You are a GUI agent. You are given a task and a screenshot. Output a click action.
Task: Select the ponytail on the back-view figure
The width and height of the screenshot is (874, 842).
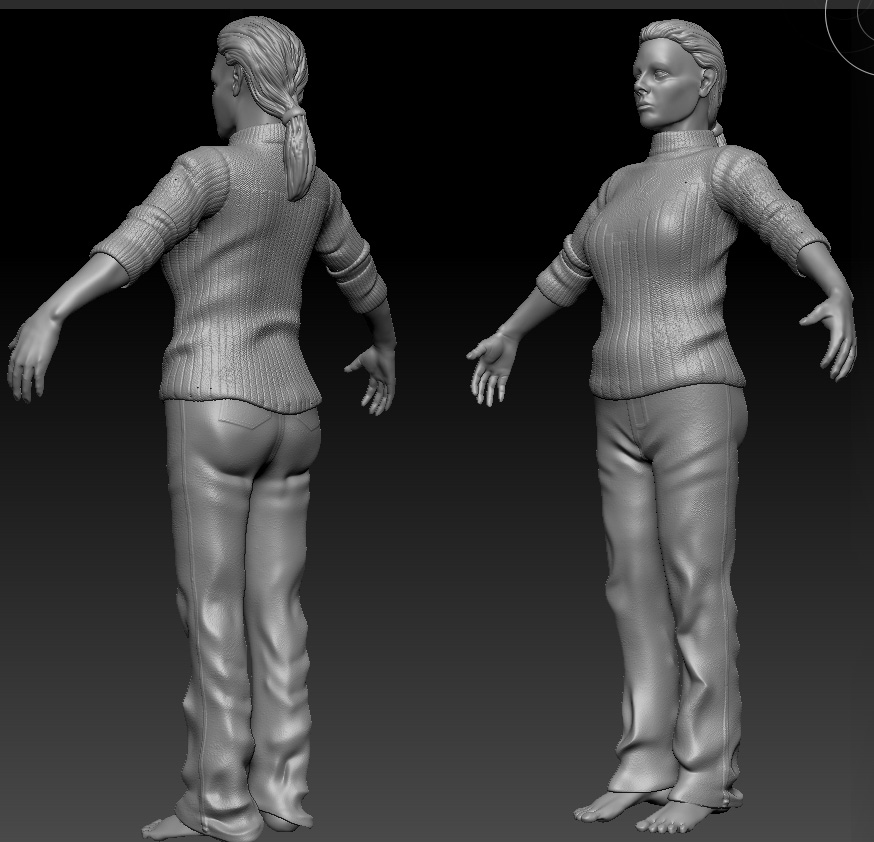tap(298, 153)
